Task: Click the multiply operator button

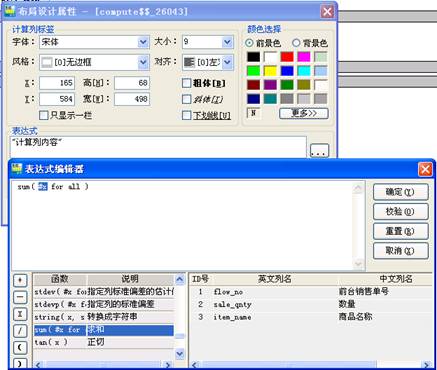Action: point(20,314)
